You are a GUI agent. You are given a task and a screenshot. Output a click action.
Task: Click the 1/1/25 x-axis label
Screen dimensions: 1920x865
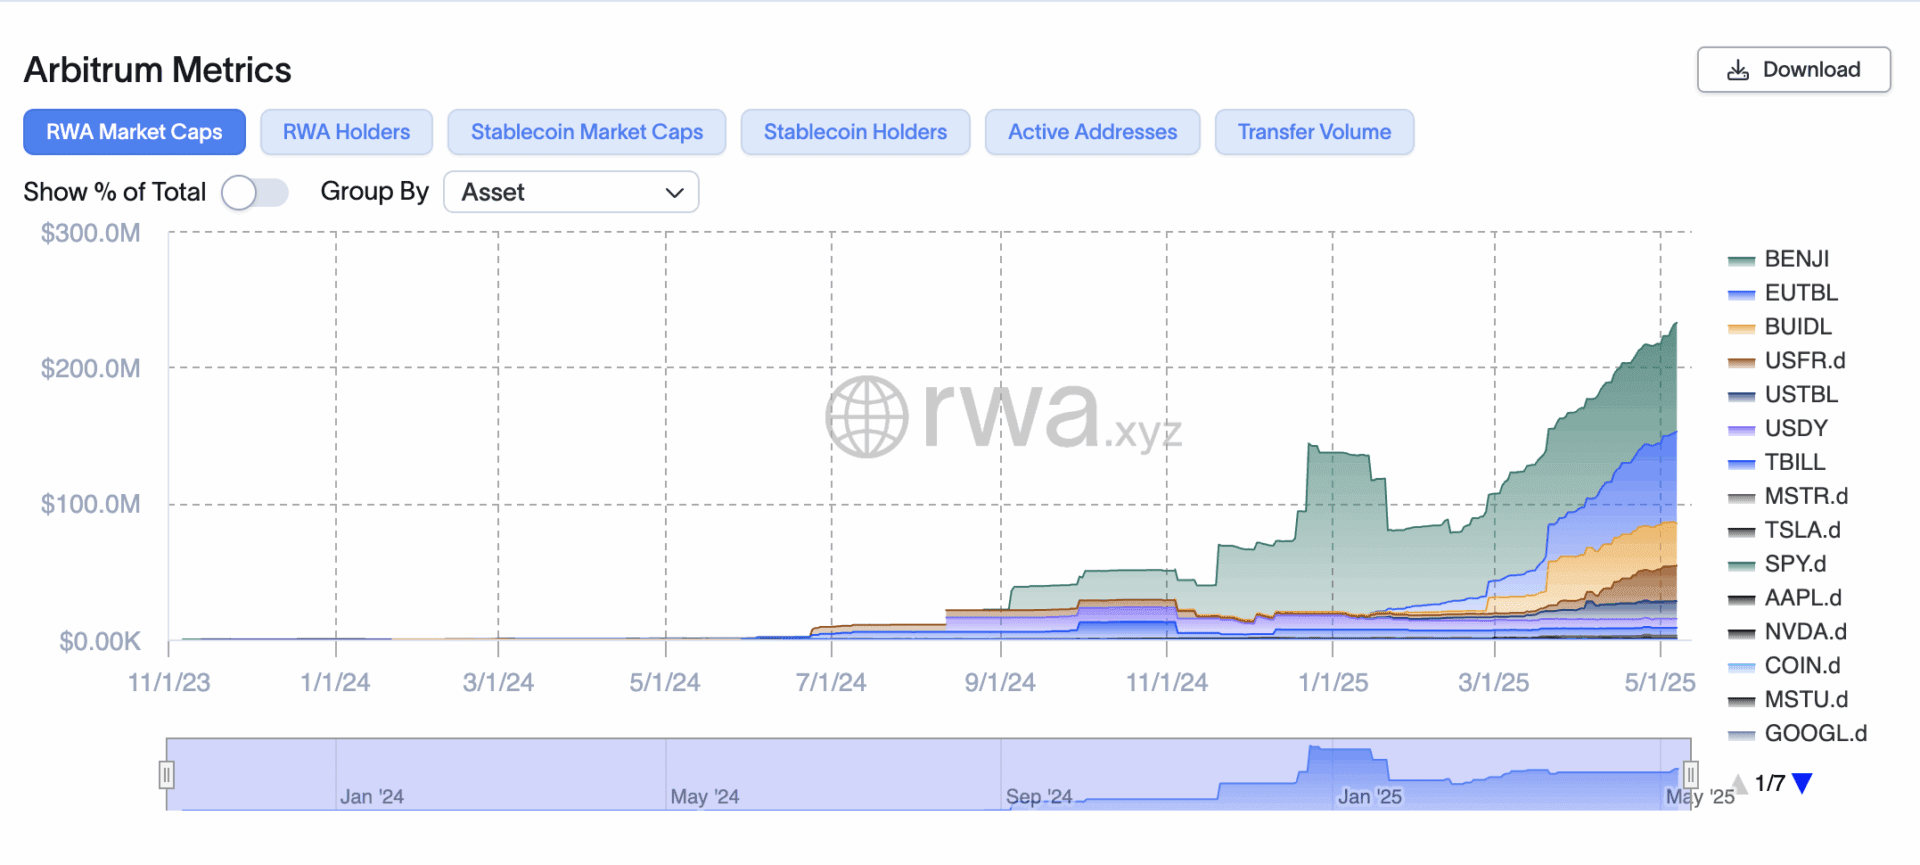coord(1333,683)
